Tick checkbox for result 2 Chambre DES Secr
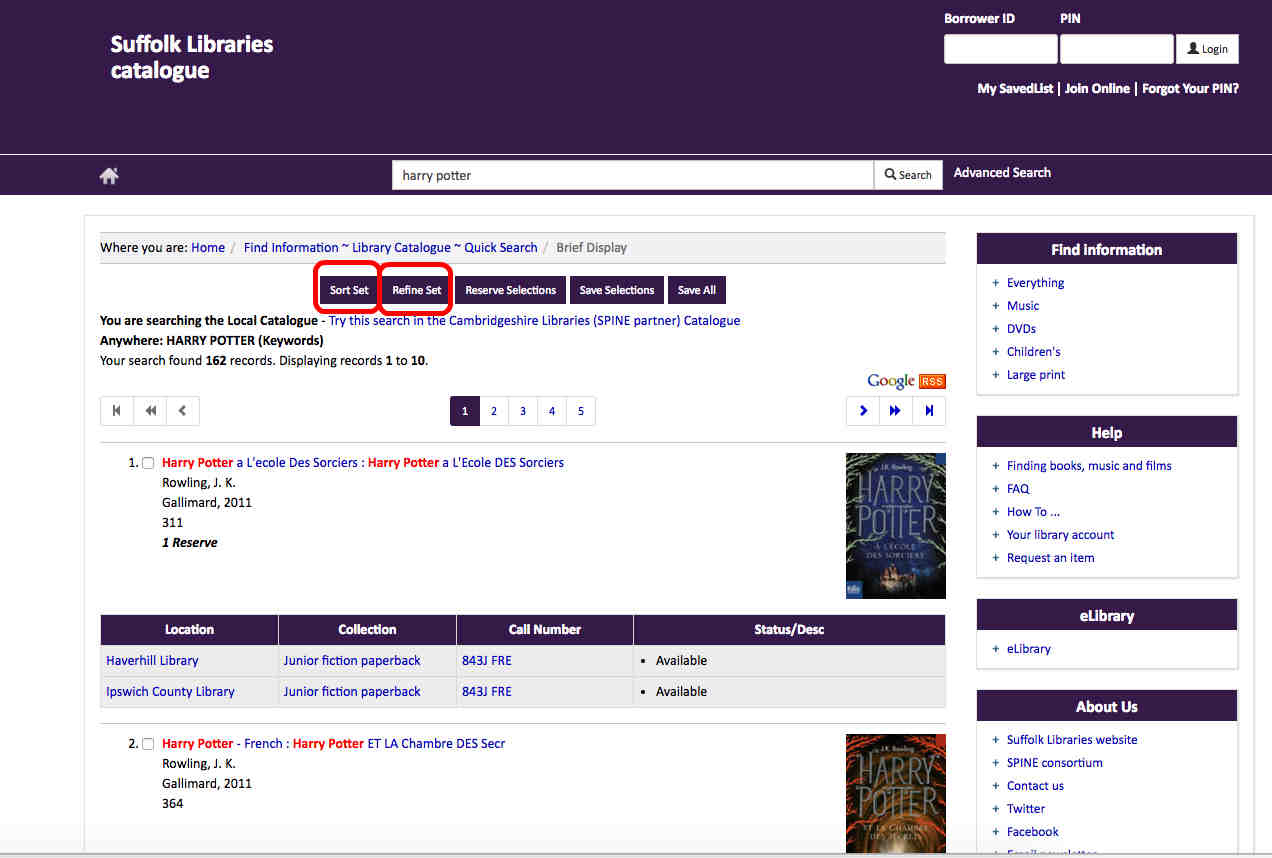1272x858 pixels. tap(148, 744)
